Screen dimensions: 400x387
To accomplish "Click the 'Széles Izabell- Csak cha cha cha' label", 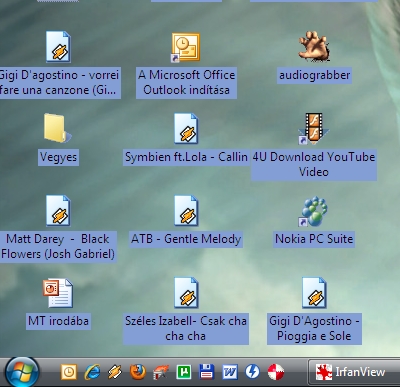I will pyautogui.click(x=186, y=329).
